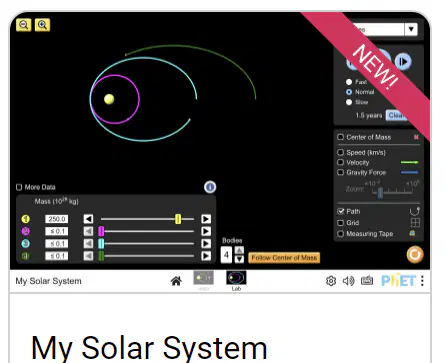This screenshot has width=446, height=363.
Task: Click the yellow sun in the play area
Action: pos(109,99)
